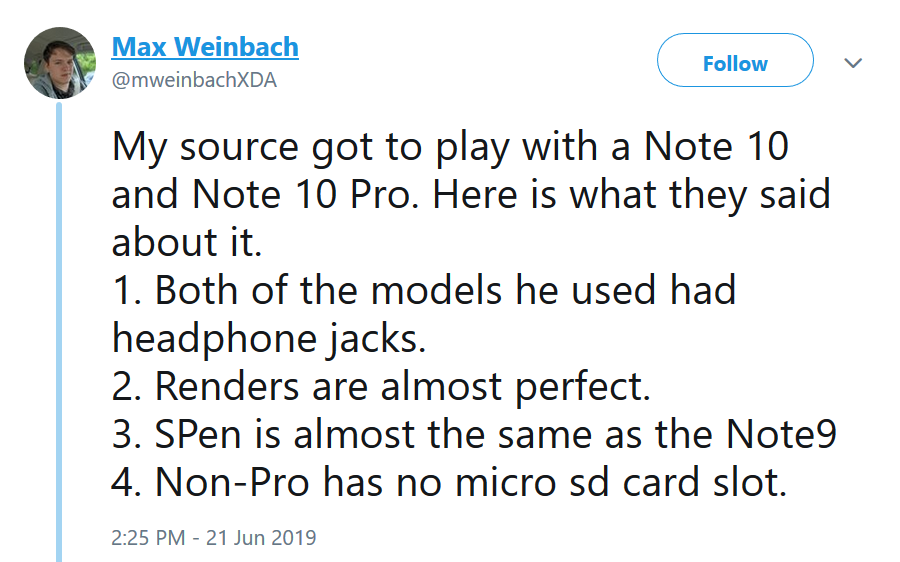This screenshot has width=900, height=562.
Task: Click the Max Weinbach name link
Action: (205, 46)
